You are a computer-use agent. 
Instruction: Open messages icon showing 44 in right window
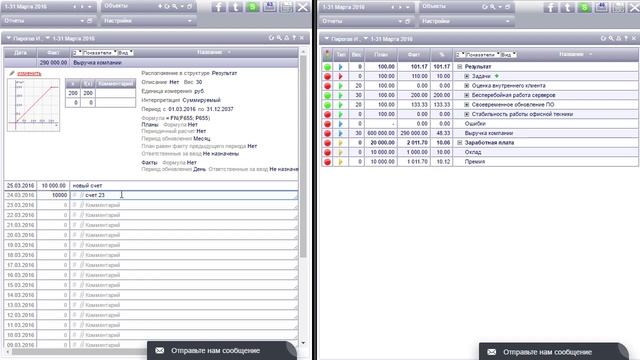601,7
